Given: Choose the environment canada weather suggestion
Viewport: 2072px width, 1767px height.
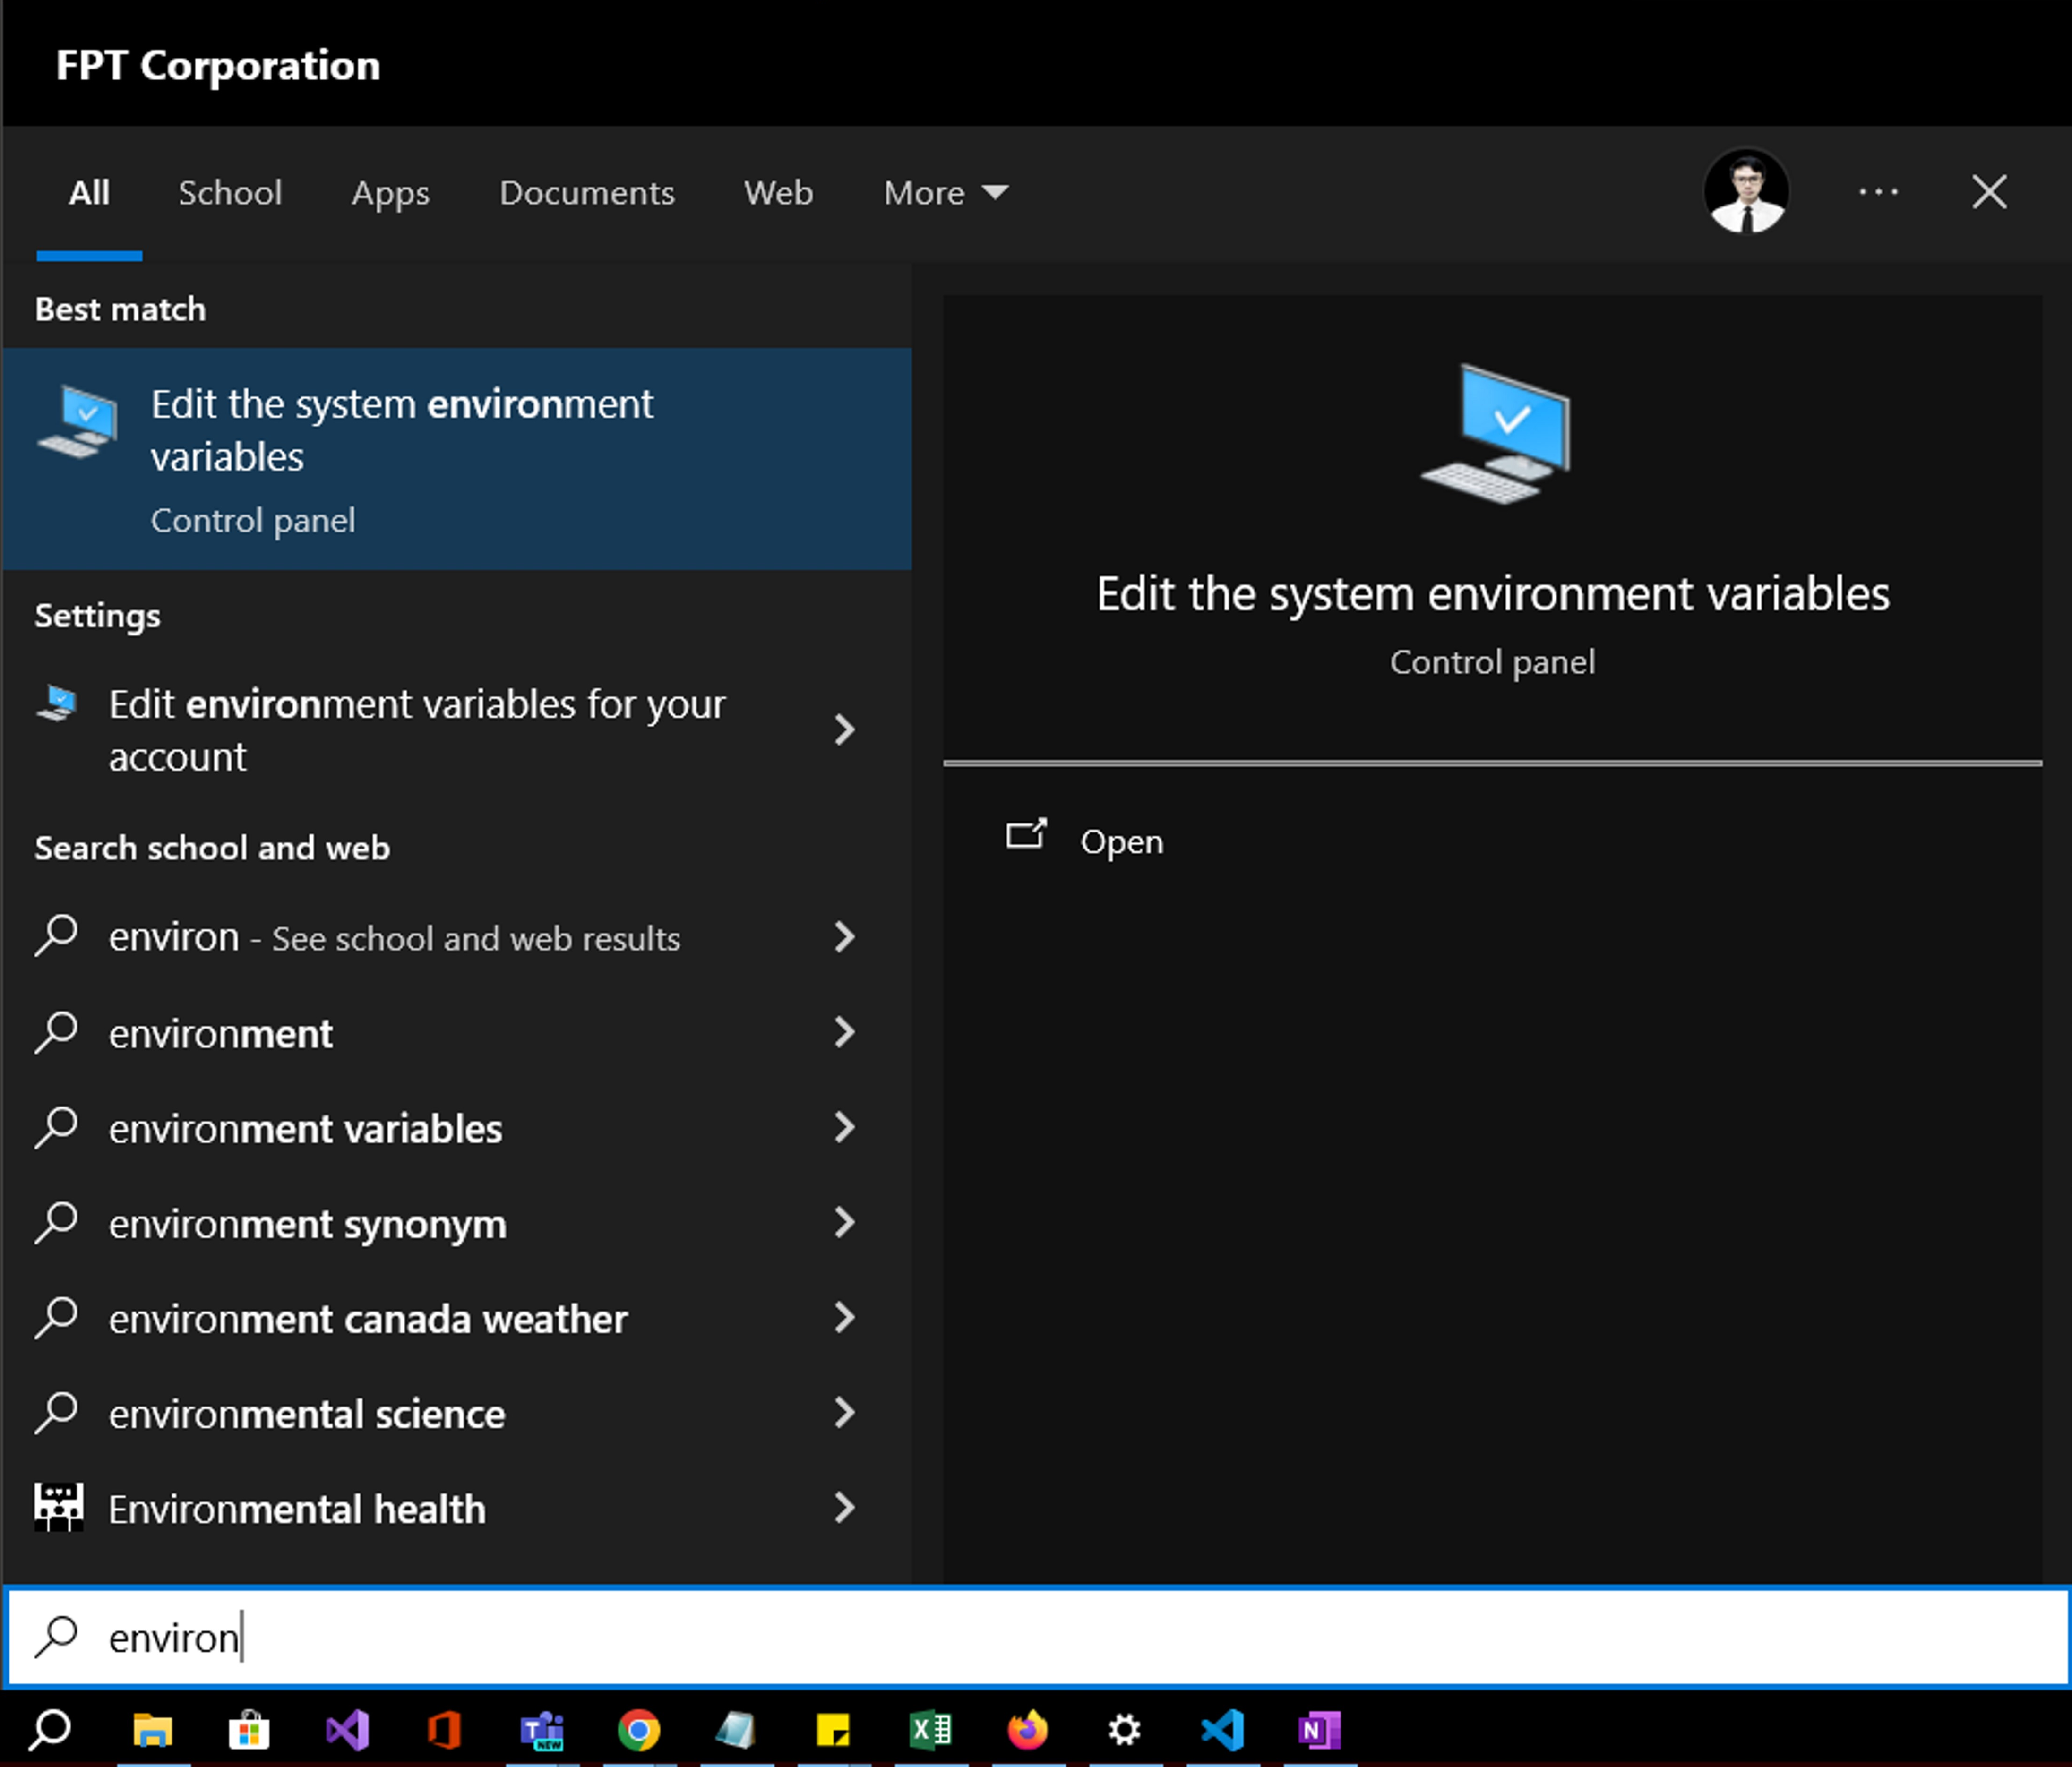Looking at the screenshot, I should coord(368,1319).
